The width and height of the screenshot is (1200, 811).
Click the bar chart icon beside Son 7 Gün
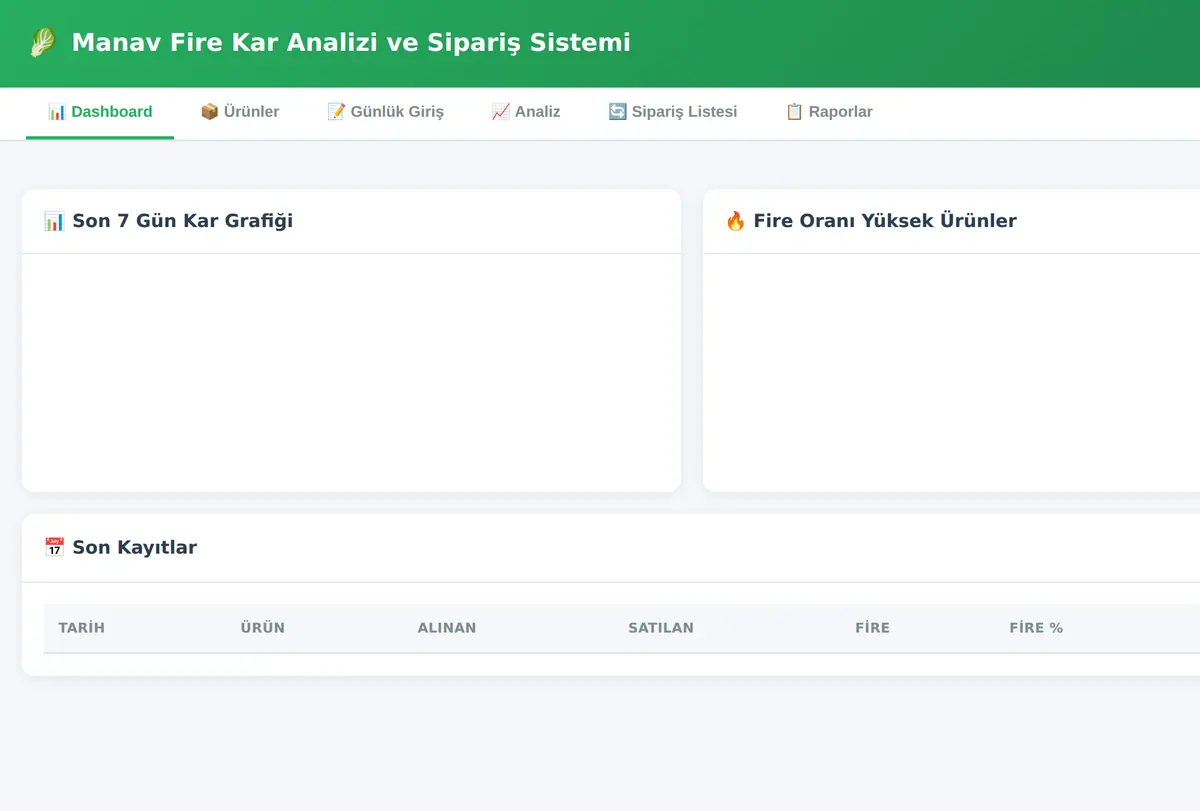click(x=54, y=221)
